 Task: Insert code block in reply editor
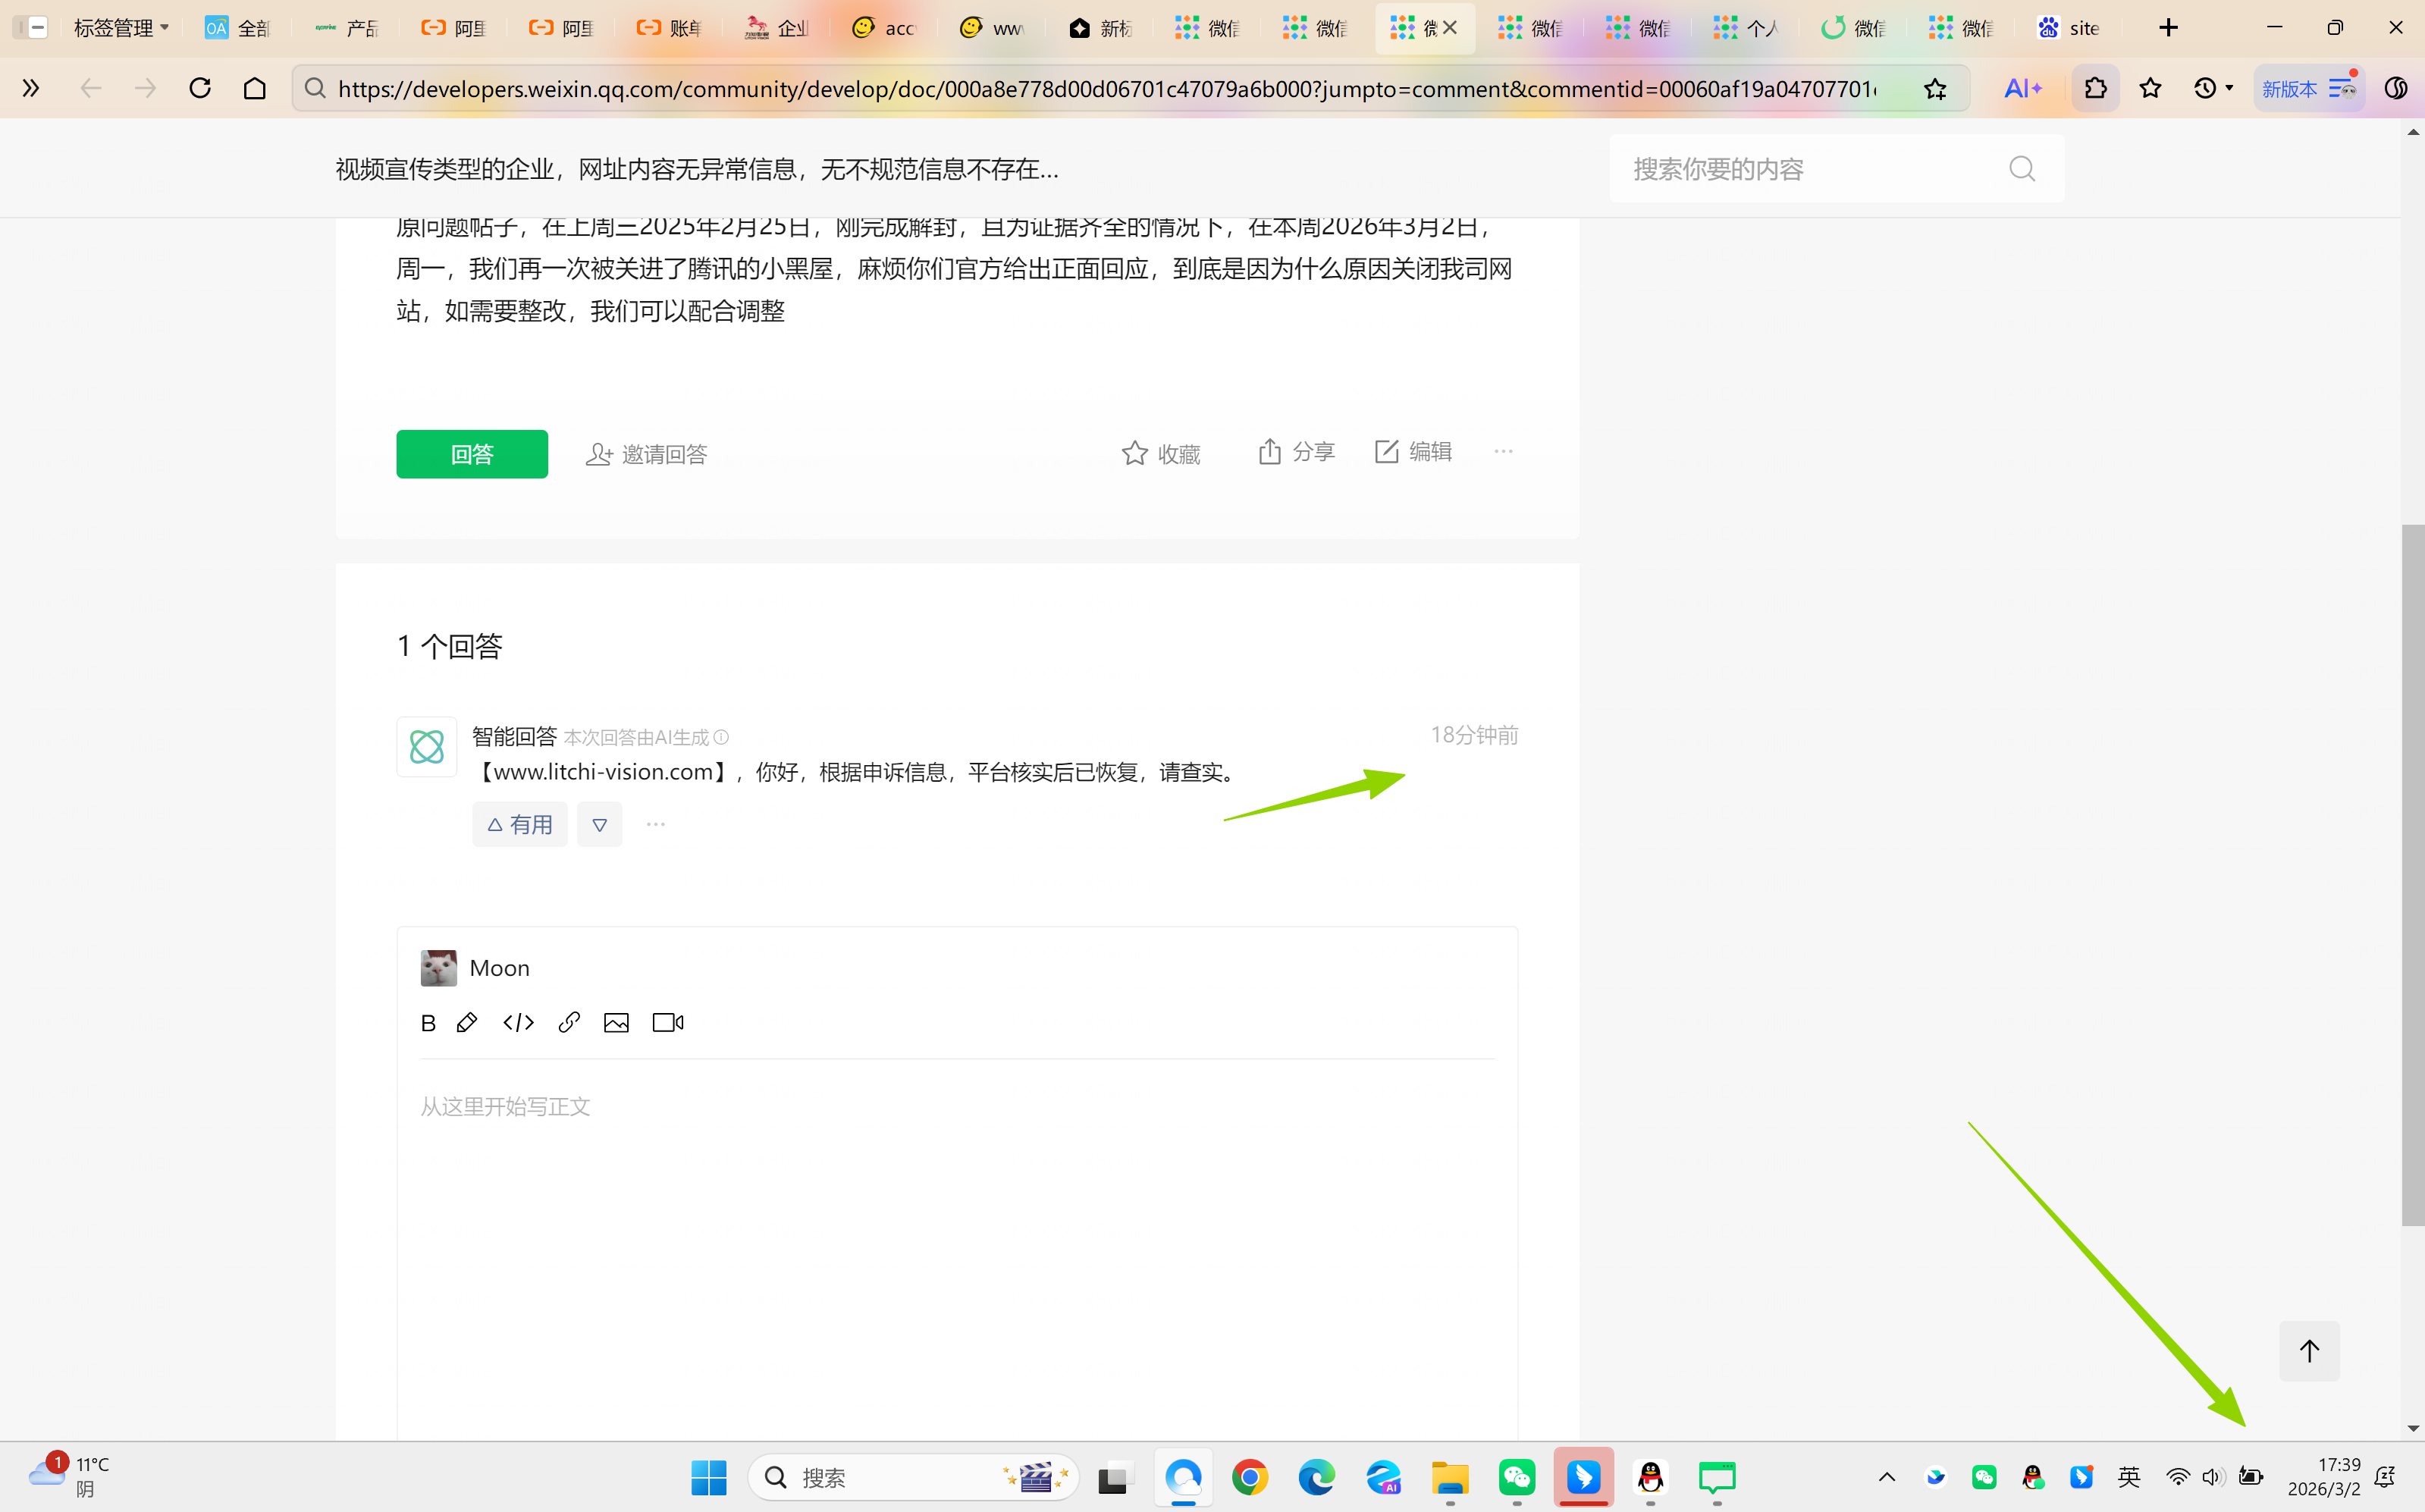pos(518,1022)
